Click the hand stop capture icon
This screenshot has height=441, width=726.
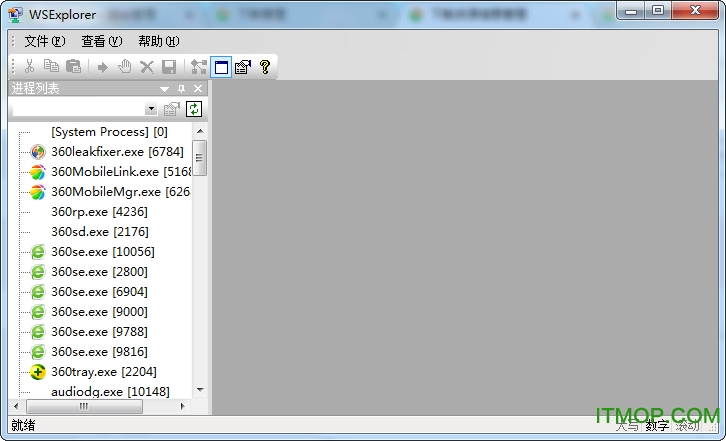pos(125,67)
